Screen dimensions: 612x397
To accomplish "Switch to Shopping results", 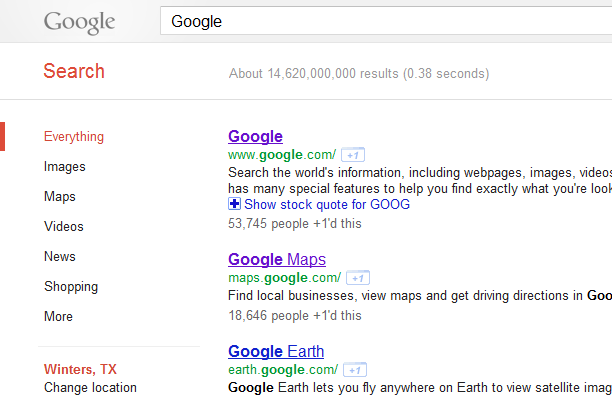I will click(71, 287).
